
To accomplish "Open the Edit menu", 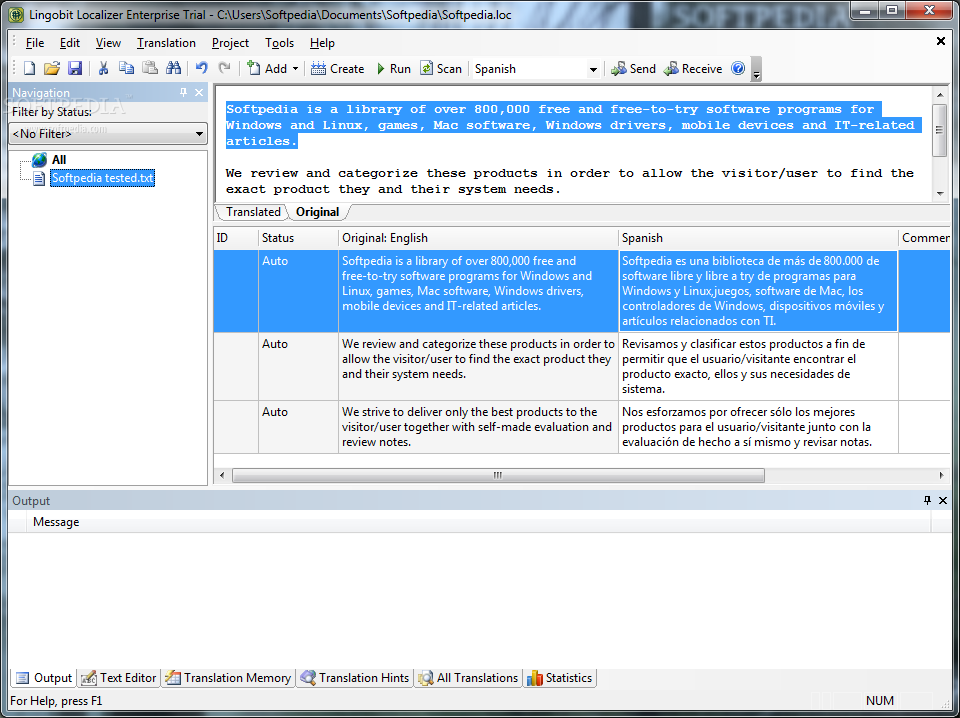I will click(x=70, y=43).
